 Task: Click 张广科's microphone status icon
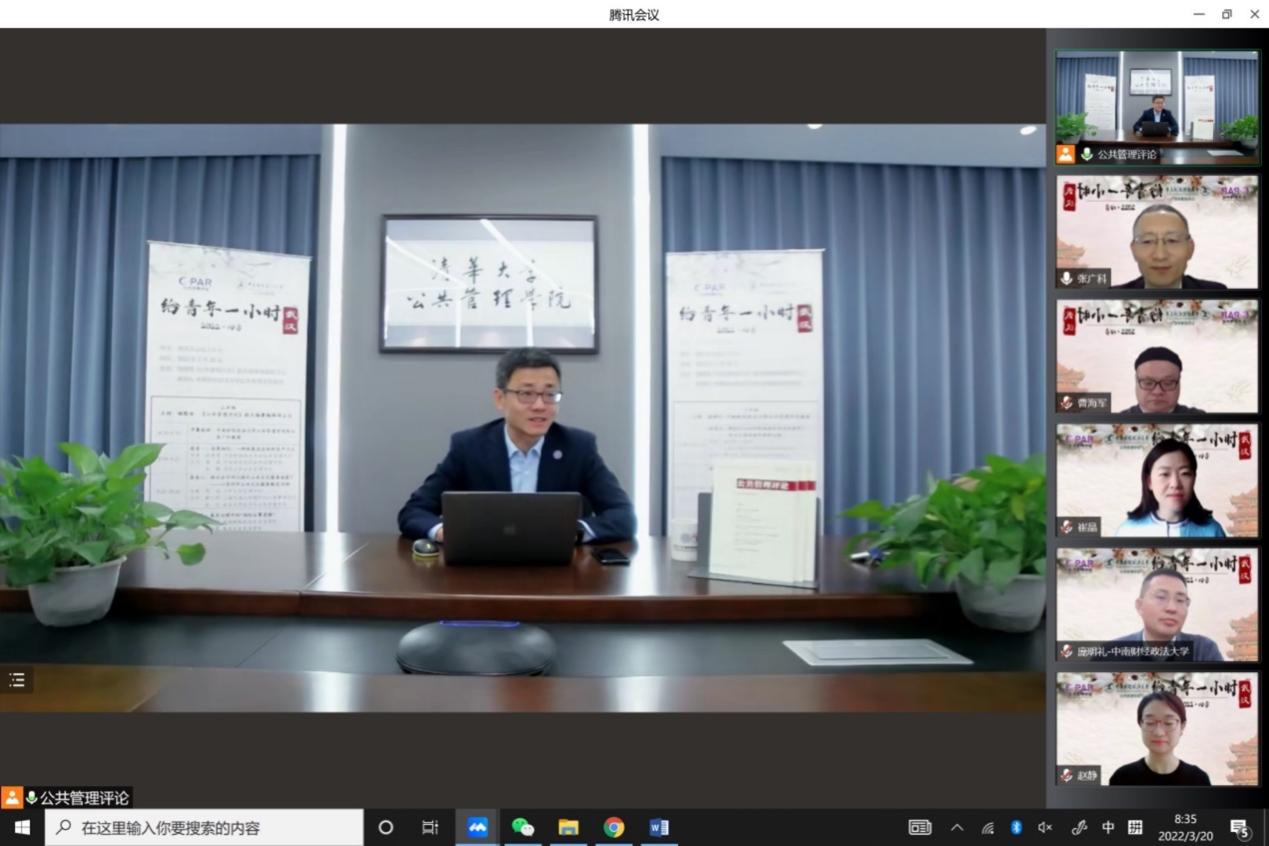point(1067,278)
